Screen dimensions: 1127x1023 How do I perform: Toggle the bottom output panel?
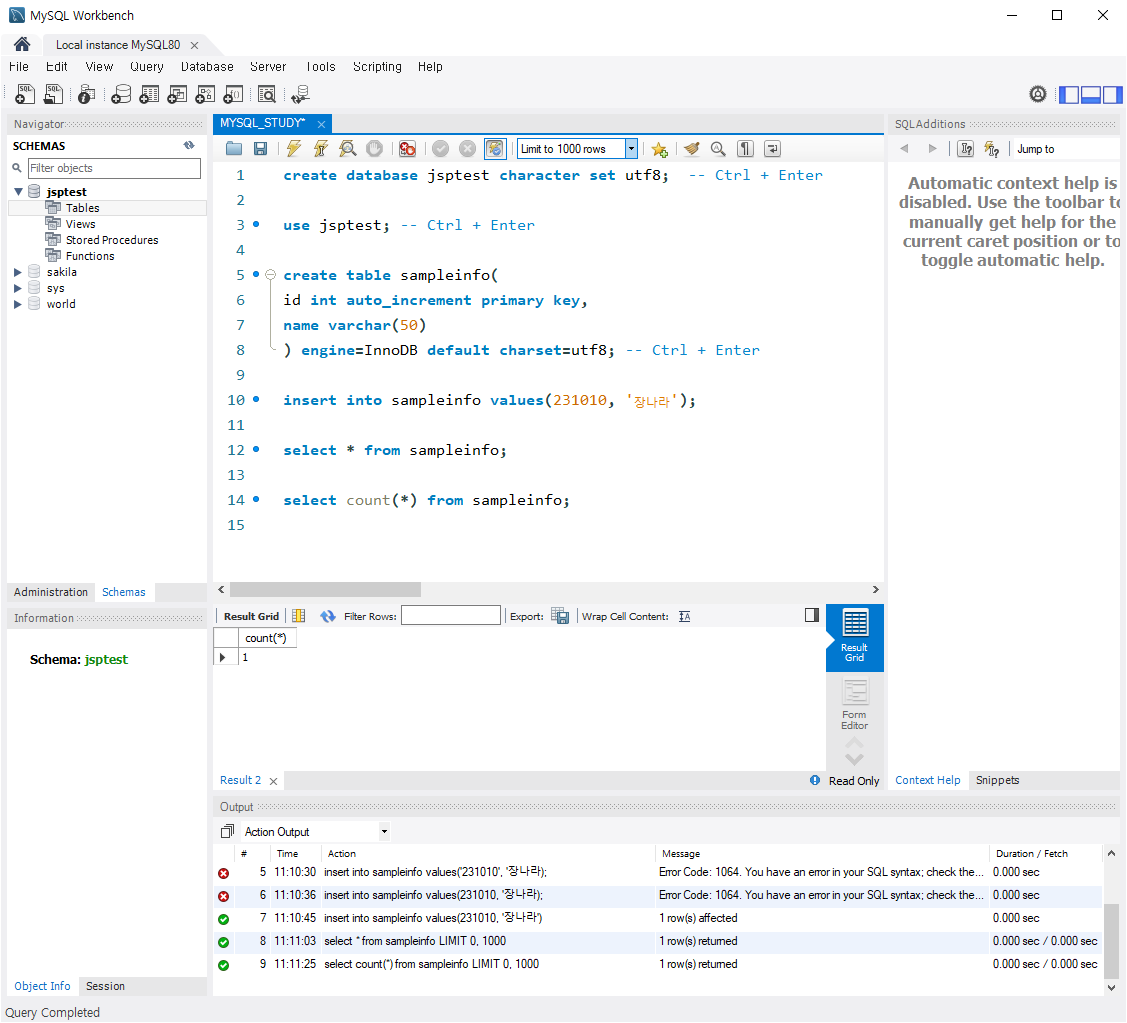point(1091,94)
